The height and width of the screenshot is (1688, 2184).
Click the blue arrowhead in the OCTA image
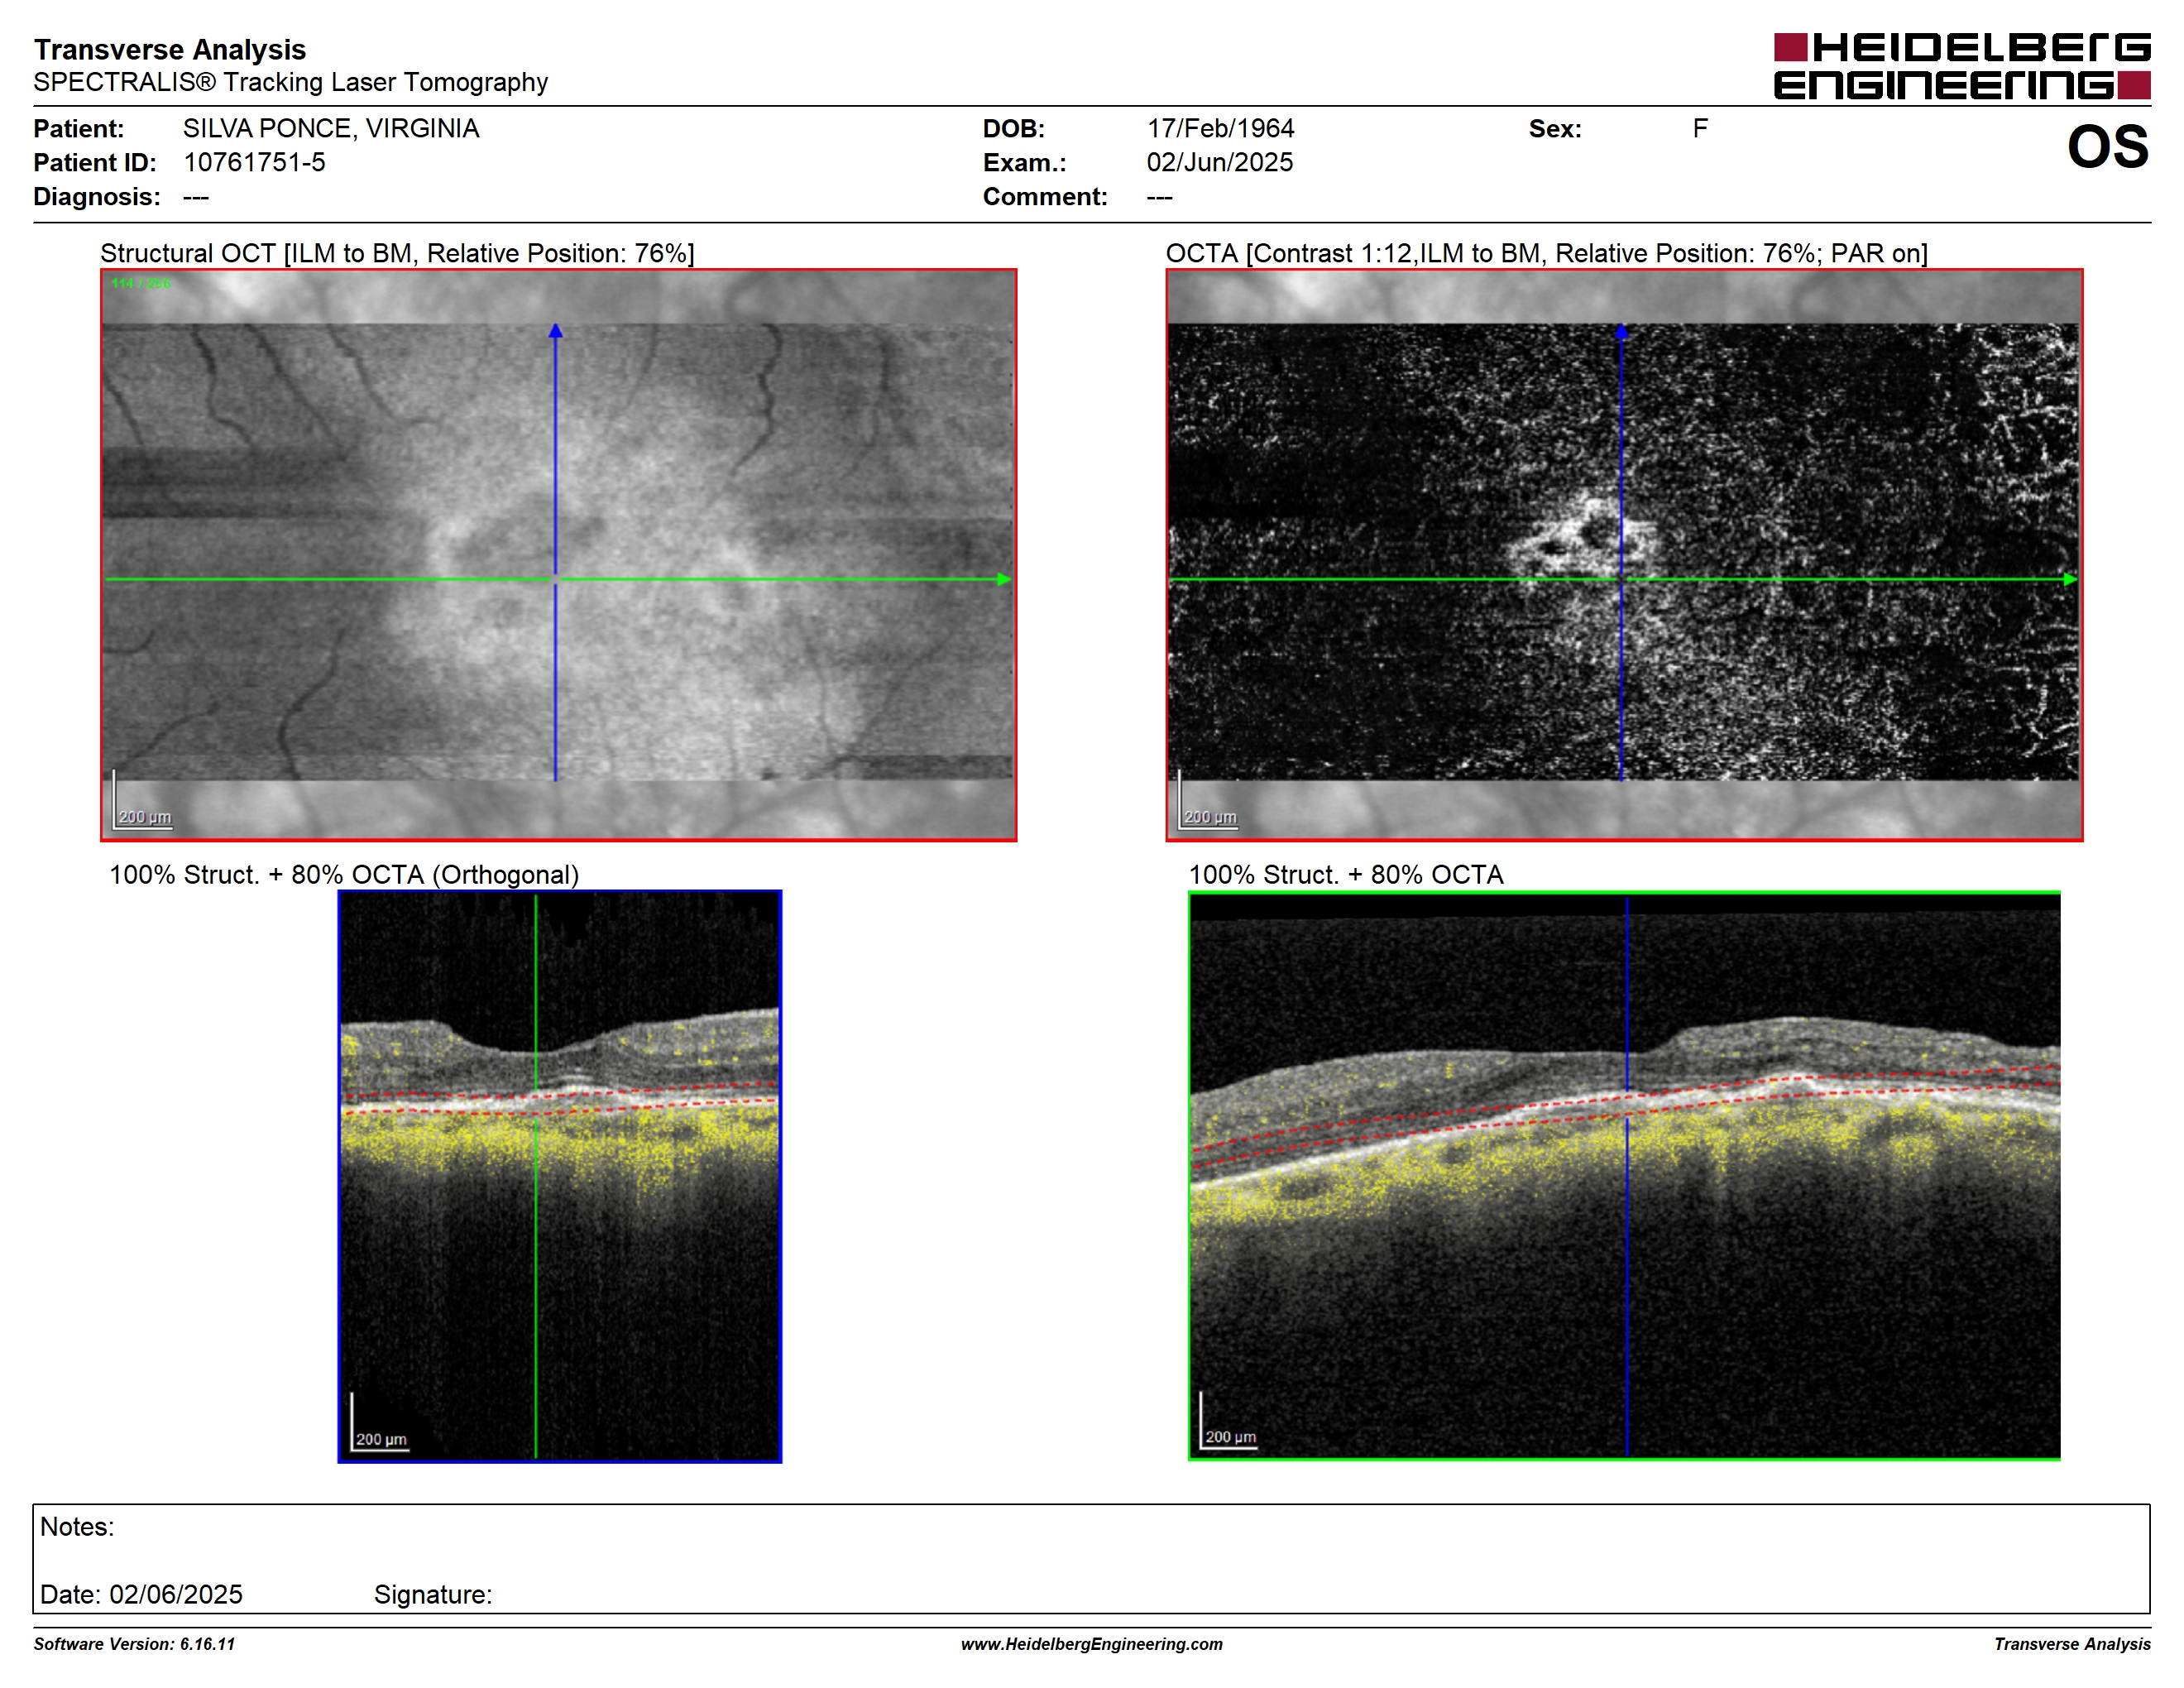click(x=1621, y=330)
